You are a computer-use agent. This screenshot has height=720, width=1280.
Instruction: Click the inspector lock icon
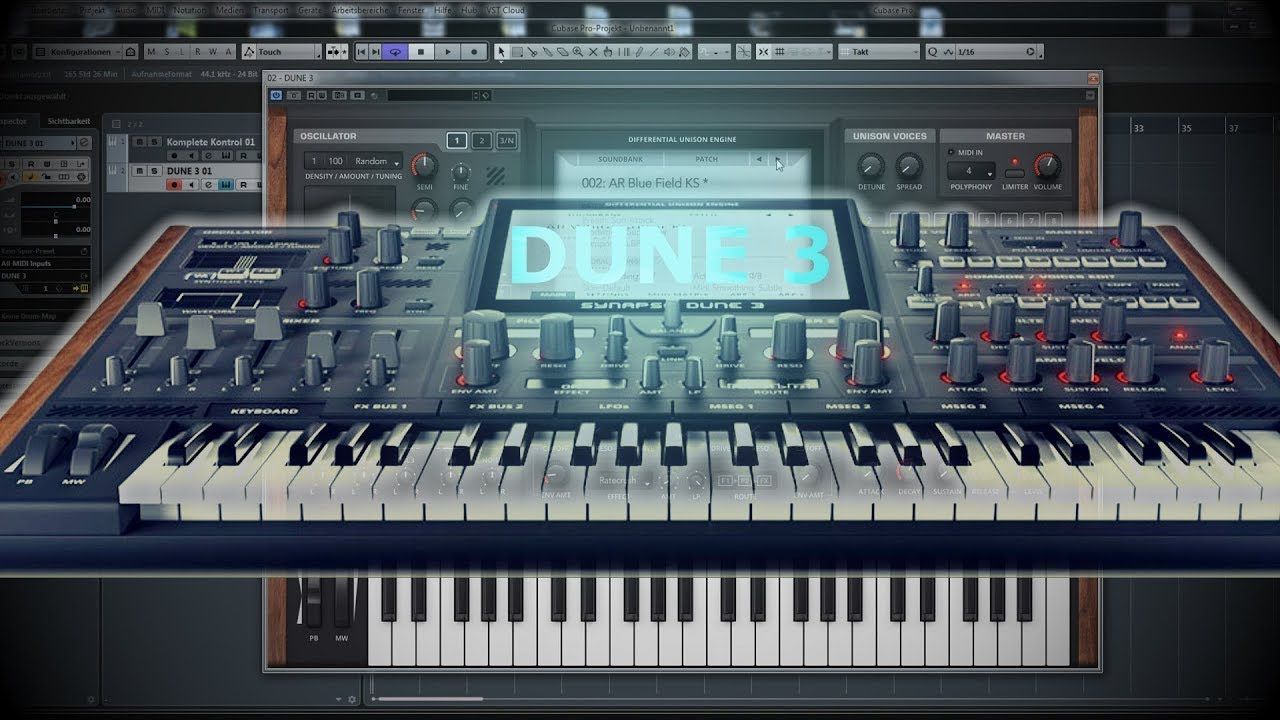[46, 177]
